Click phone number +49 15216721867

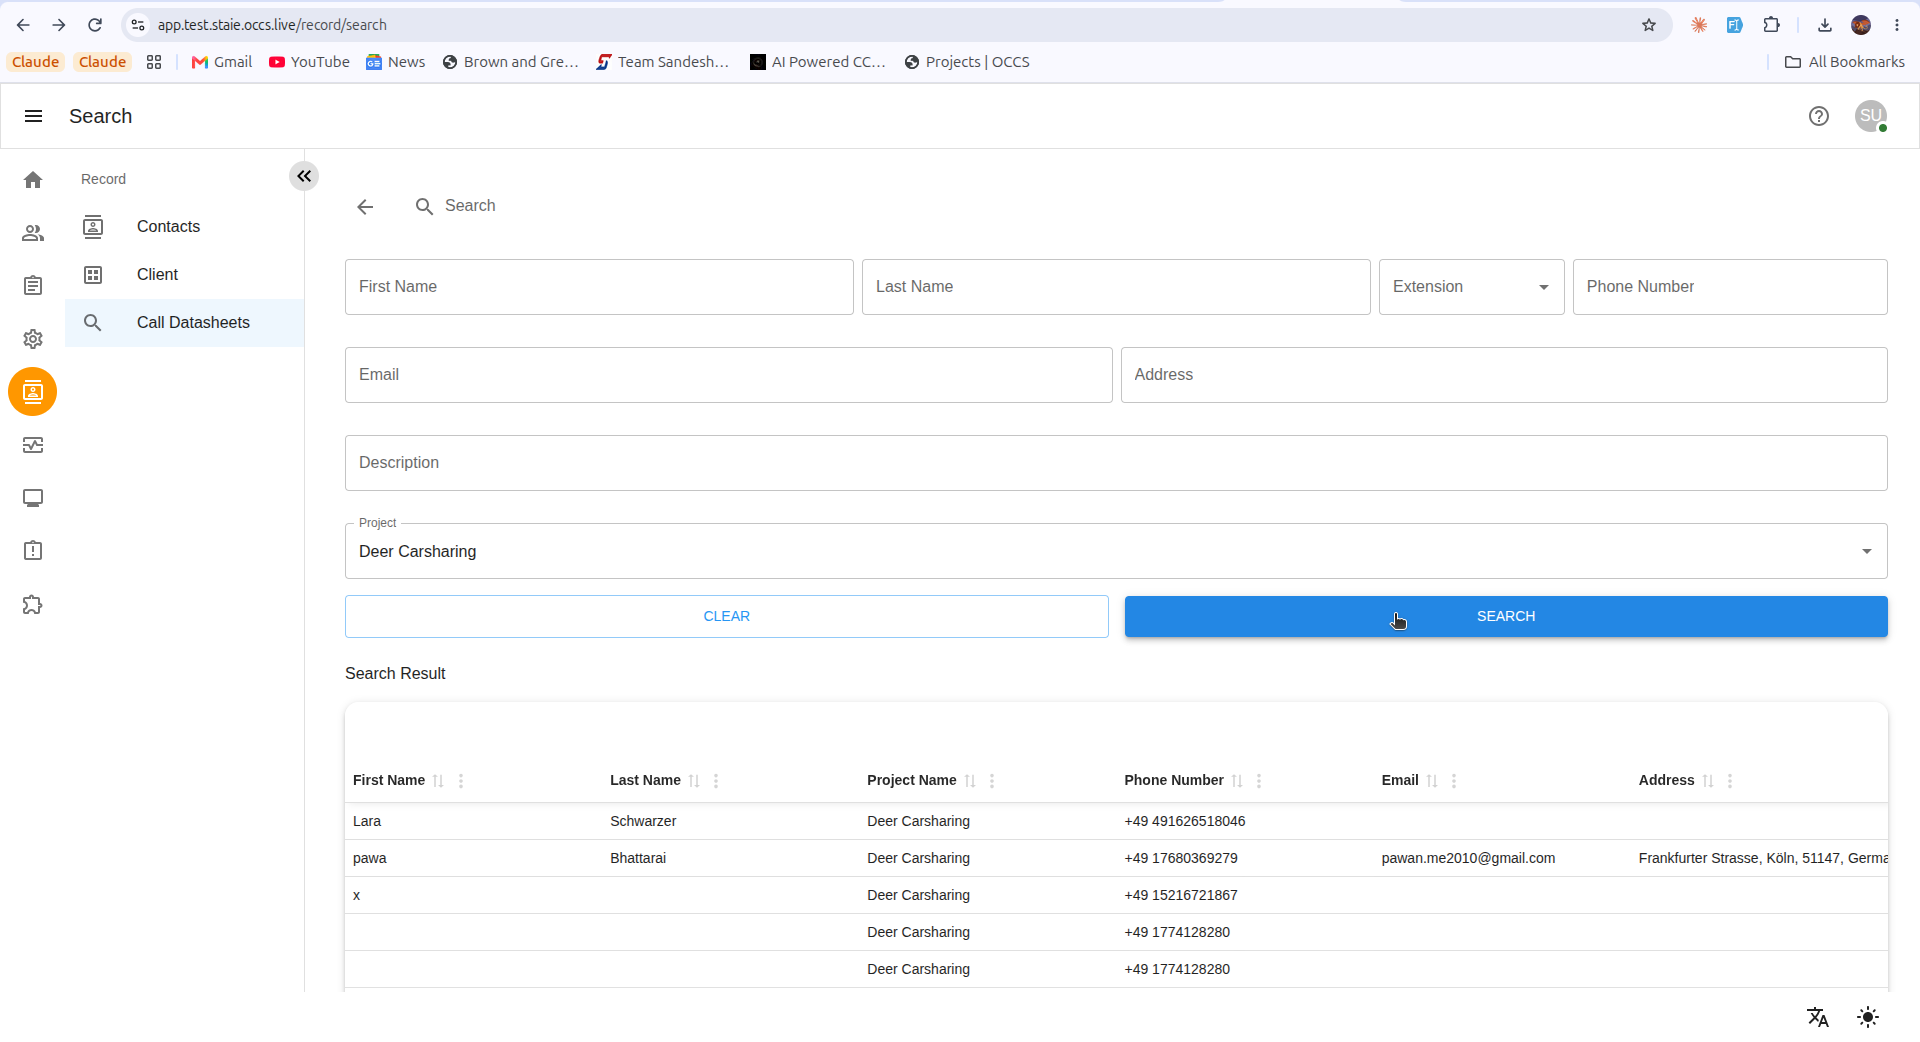pos(1181,895)
